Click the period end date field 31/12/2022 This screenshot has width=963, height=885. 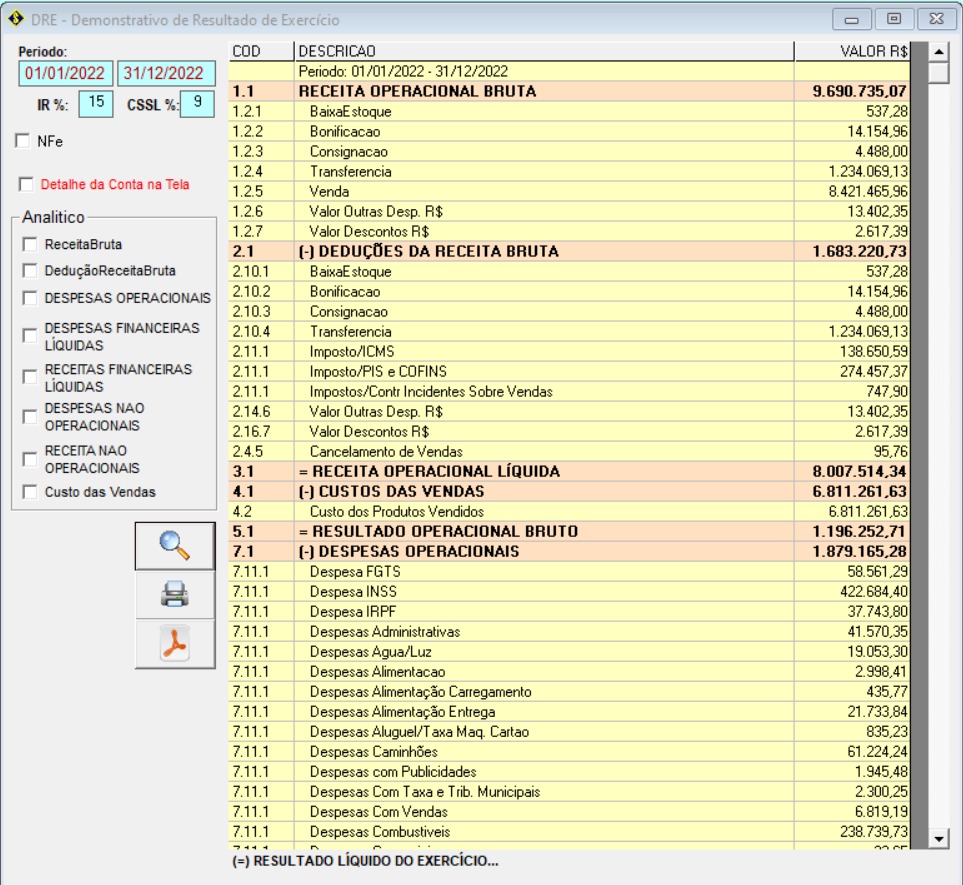coord(165,74)
